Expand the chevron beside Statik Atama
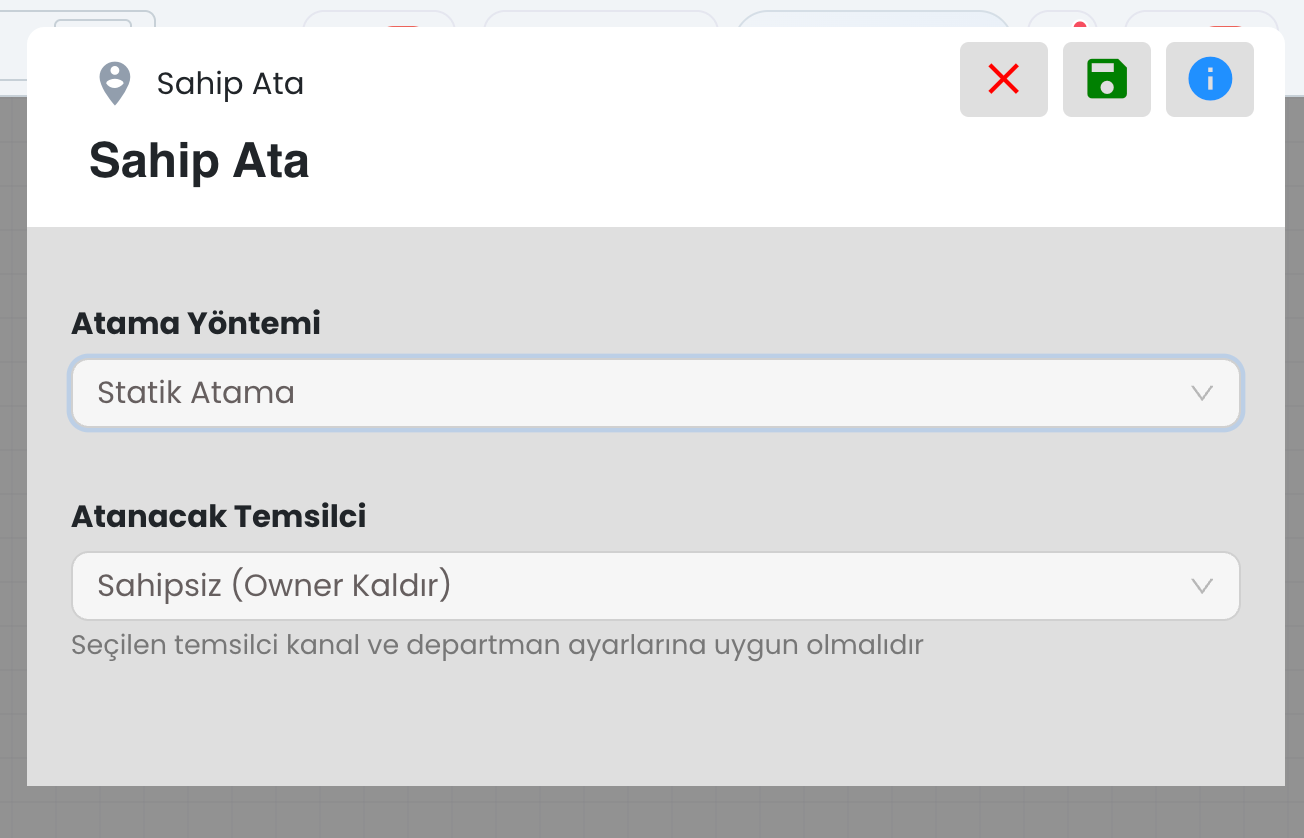Viewport: 1304px width, 838px height. point(1202,393)
